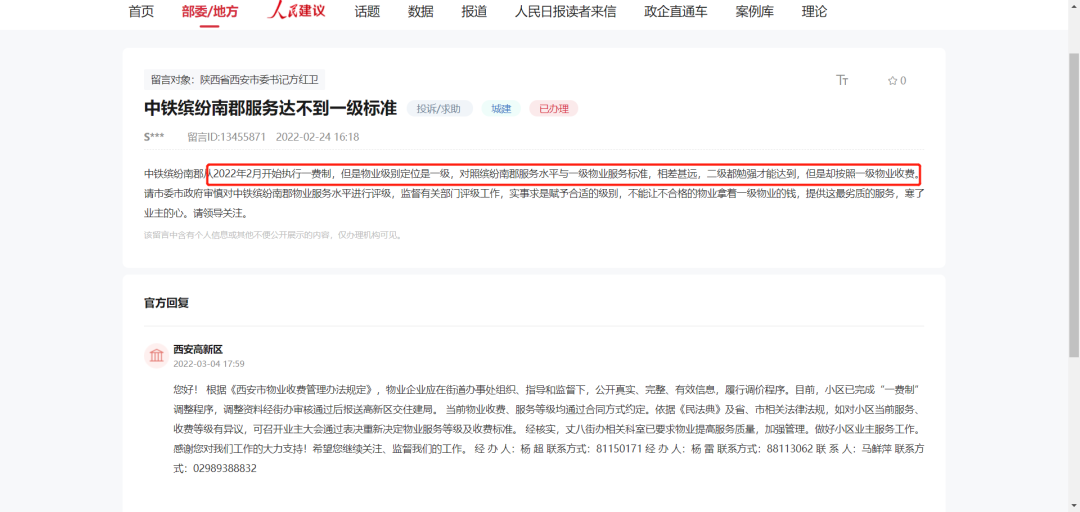This screenshot has height=512, width=1080.
Task: Click the phone number 02989388832
Action: click(x=224, y=468)
